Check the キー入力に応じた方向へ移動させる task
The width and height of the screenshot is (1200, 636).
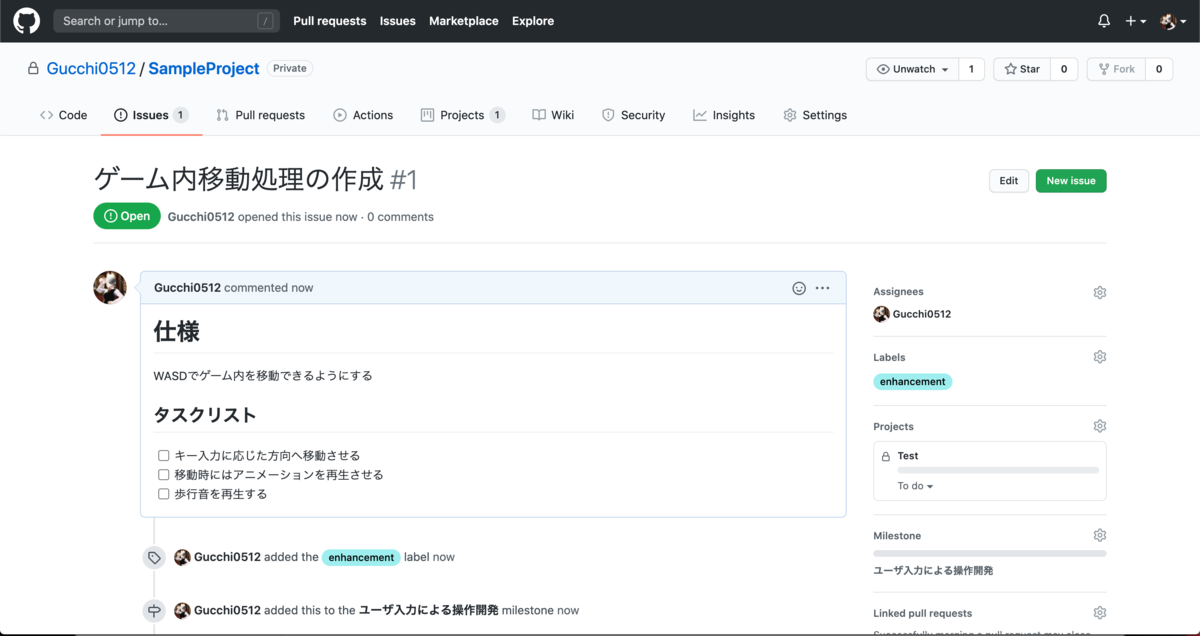pyautogui.click(x=163, y=455)
